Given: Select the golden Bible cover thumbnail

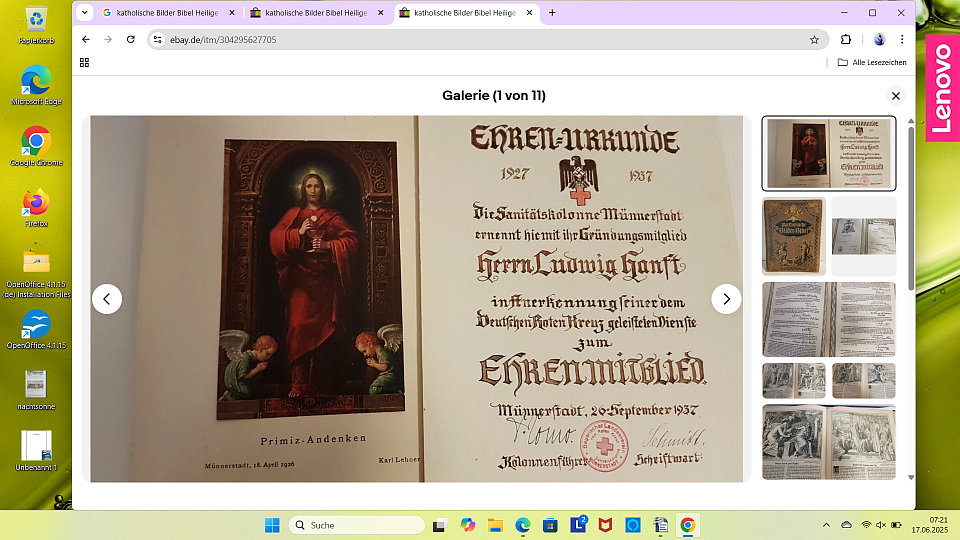Looking at the screenshot, I should tap(793, 236).
